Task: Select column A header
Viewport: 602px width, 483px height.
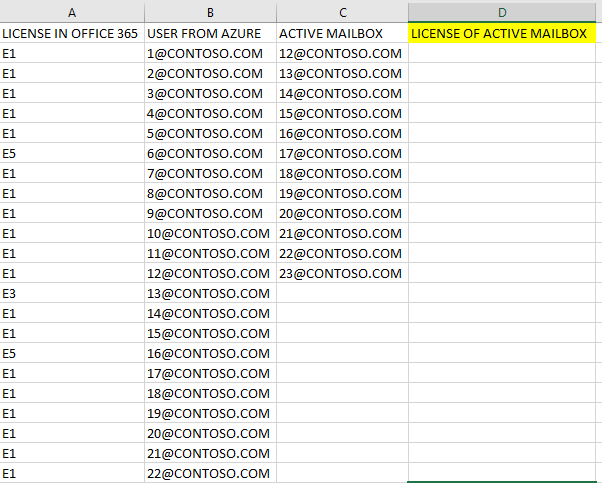Action: pyautogui.click(x=72, y=13)
